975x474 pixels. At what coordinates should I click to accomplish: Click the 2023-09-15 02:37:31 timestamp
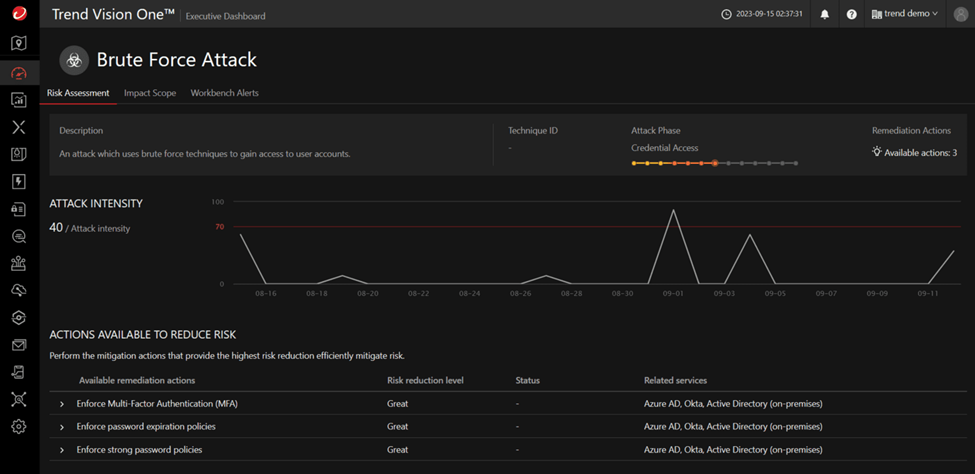click(x=768, y=14)
